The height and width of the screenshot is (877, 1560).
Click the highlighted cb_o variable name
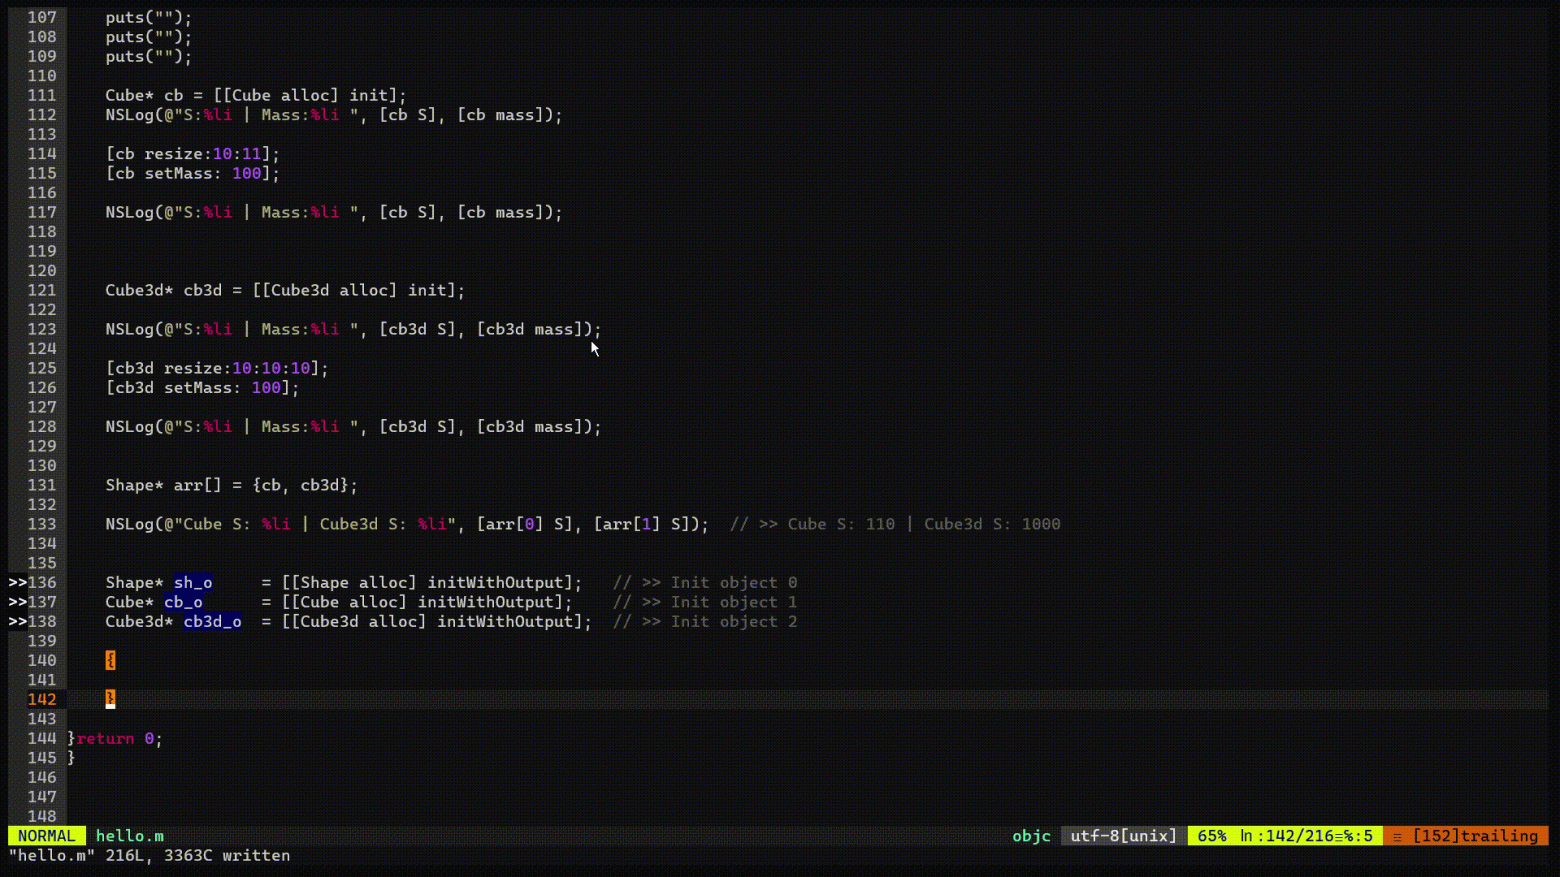(183, 602)
